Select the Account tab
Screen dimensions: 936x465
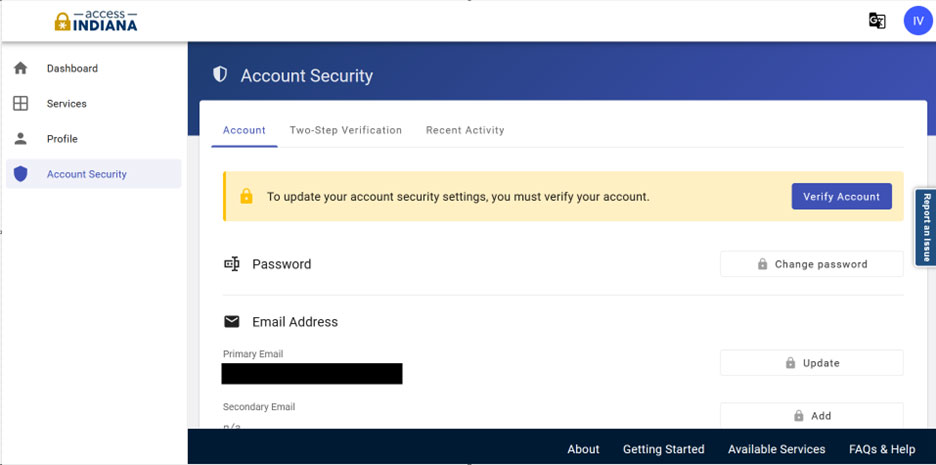point(244,130)
